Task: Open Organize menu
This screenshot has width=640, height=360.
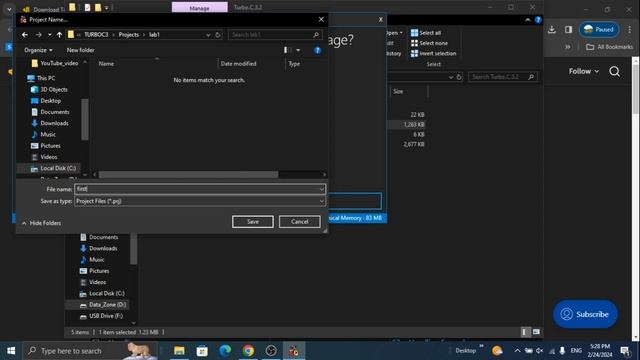Action: pos(38,50)
